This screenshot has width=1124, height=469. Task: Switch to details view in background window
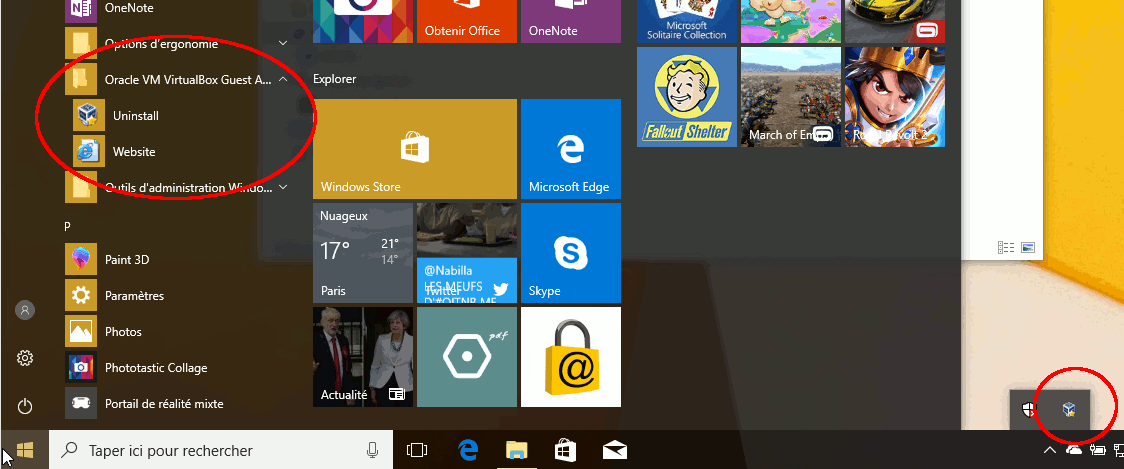pos(1006,247)
